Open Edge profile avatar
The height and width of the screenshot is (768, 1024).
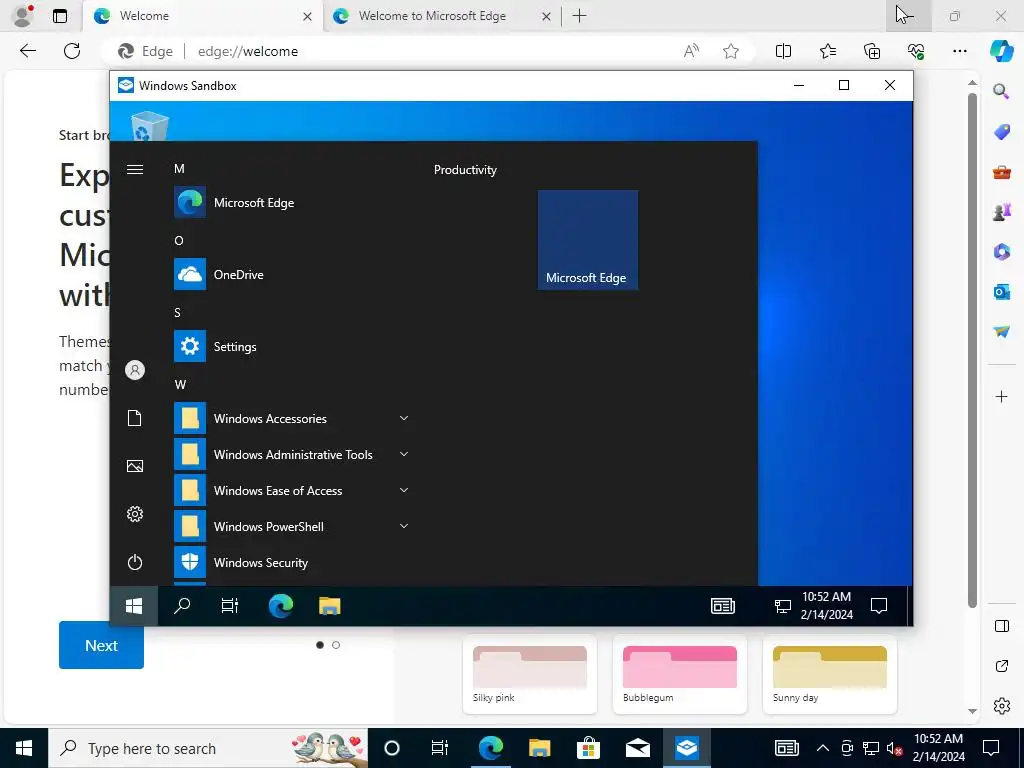(23, 16)
